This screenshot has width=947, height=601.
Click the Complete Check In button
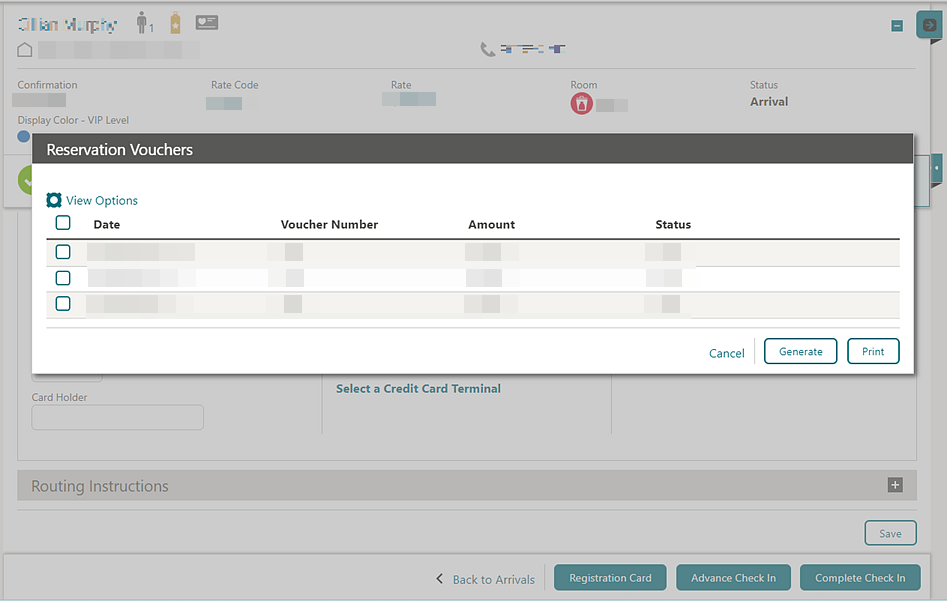[860, 578]
